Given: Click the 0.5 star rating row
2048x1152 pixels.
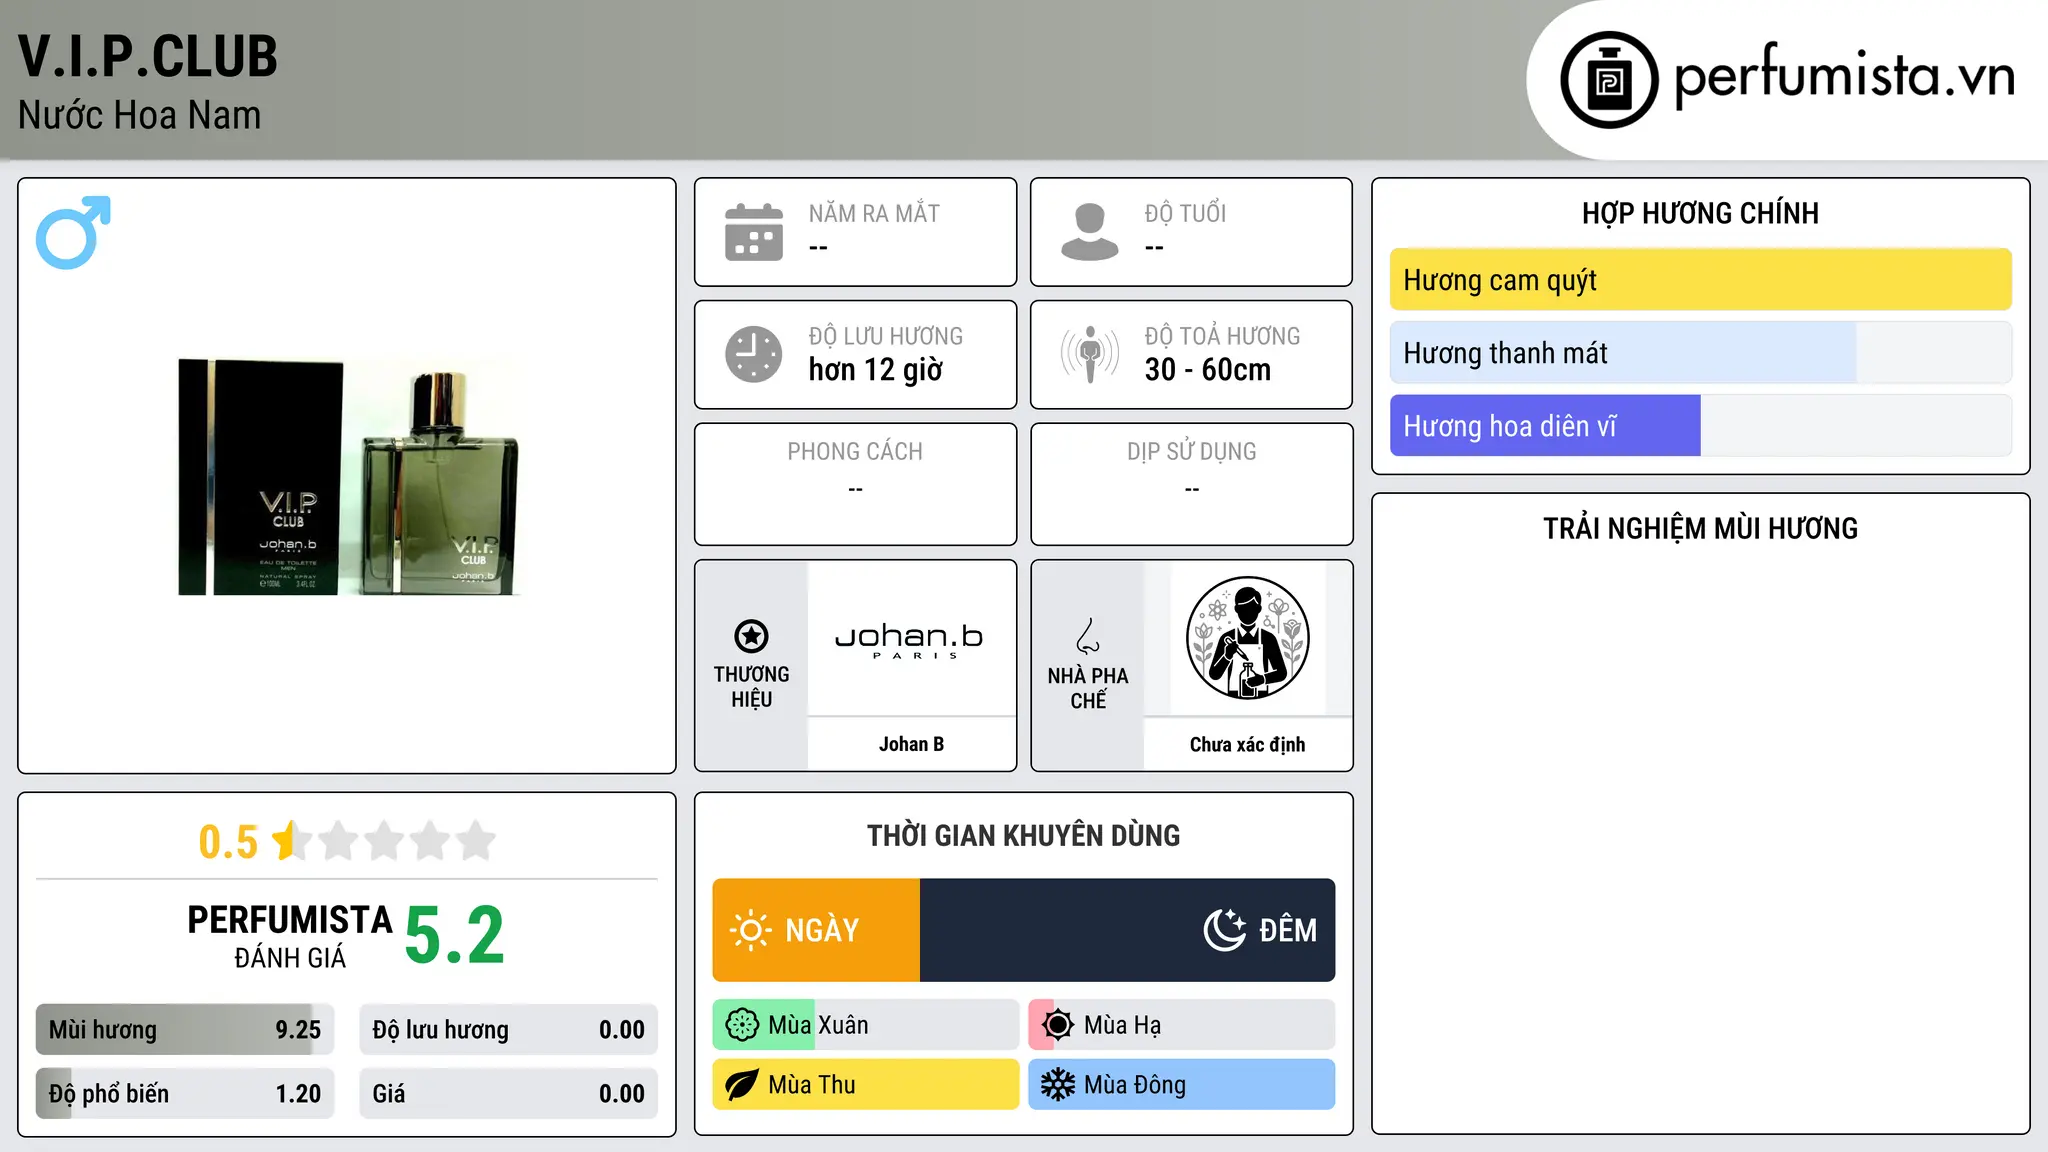Looking at the screenshot, I should click(x=347, y=841).
